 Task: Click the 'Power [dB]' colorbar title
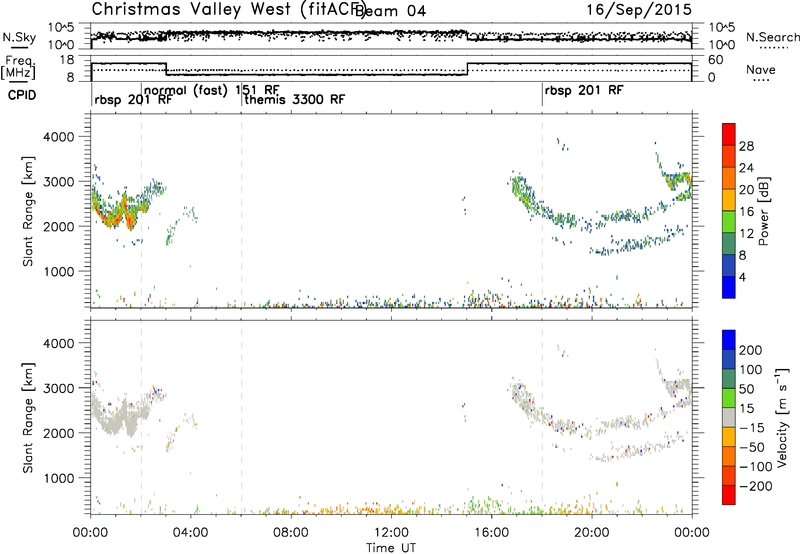pyautogui.click(x=763, y=211)
